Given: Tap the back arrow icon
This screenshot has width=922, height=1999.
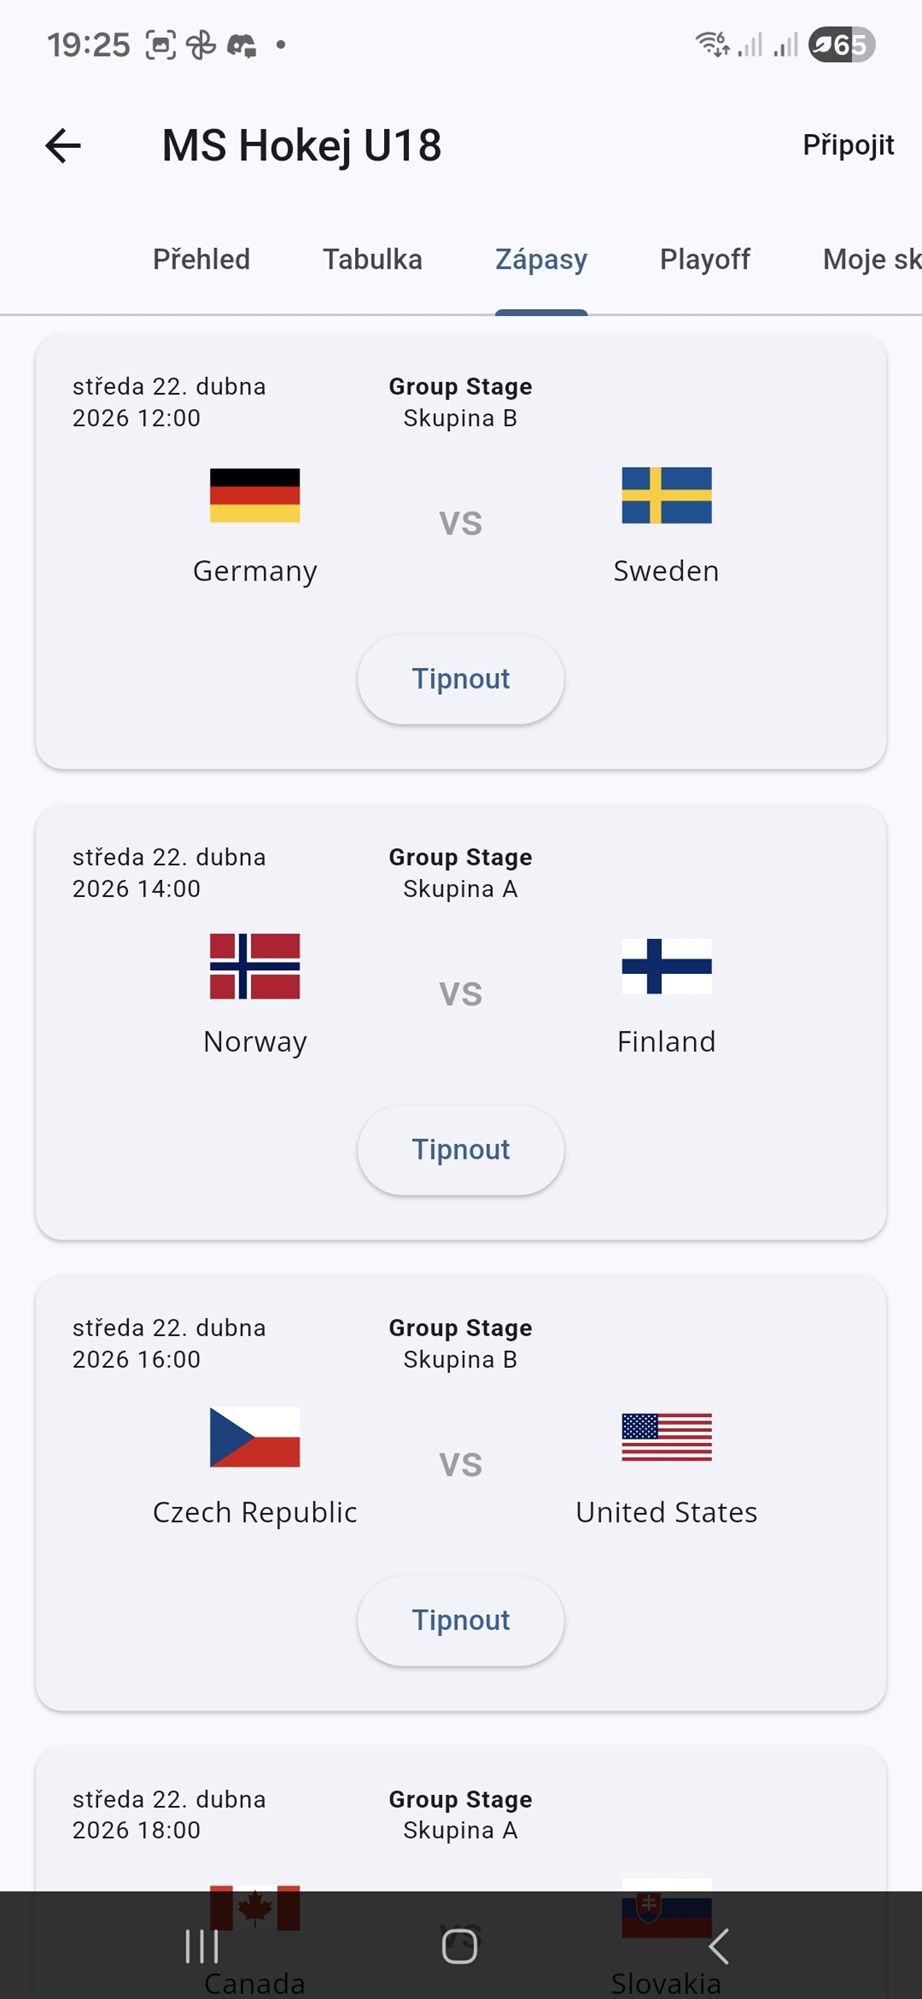Looking at the screenshot, I should click(x=63, y=146).
